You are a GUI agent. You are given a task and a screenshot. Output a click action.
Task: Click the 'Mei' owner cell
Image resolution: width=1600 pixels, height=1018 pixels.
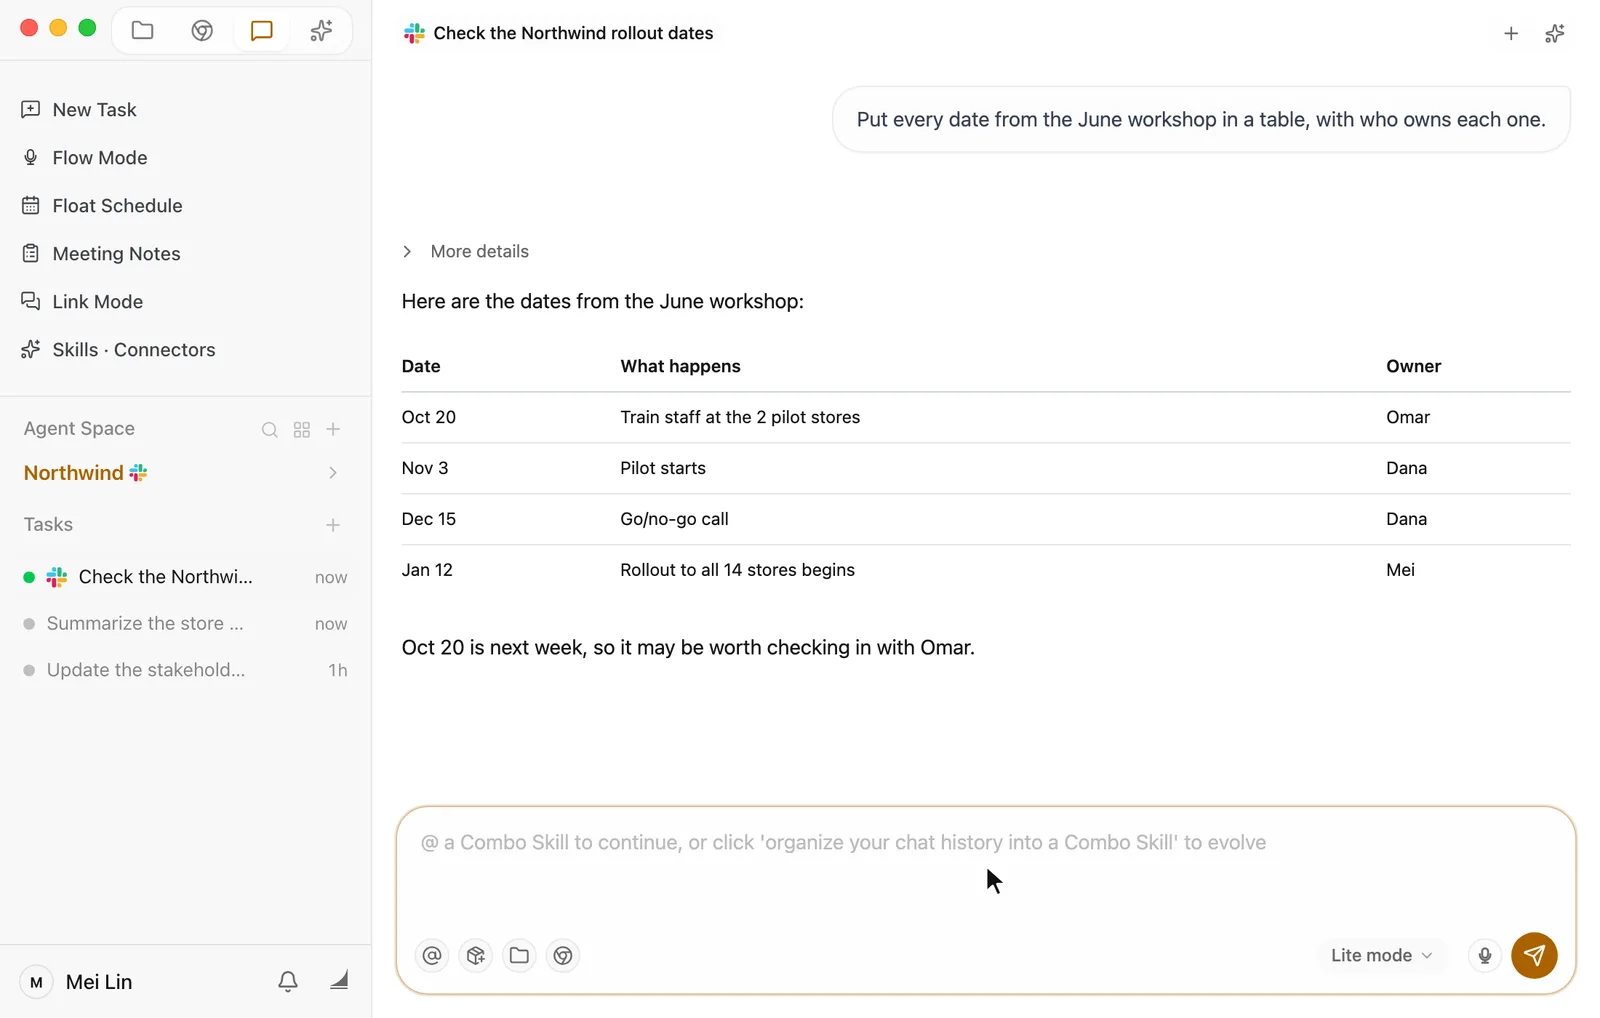[x=1400, y=570]
